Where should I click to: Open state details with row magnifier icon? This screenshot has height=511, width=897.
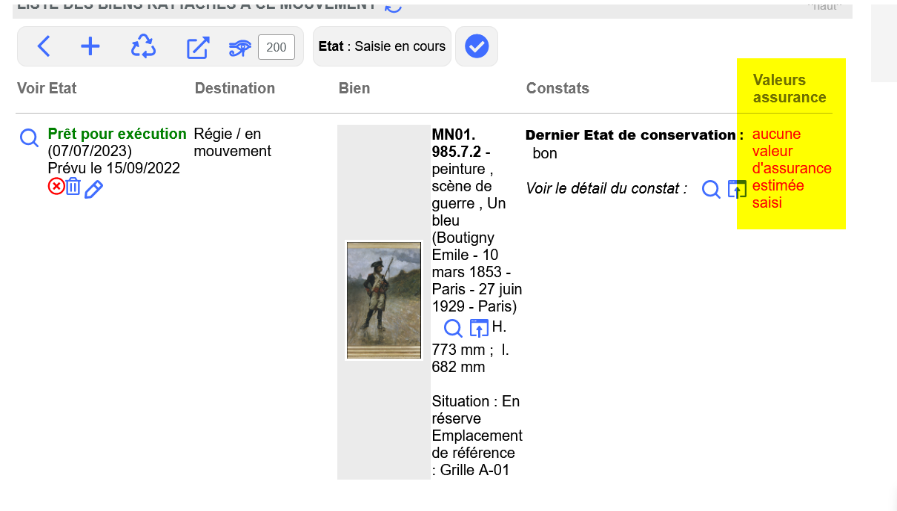click(29, 139)
